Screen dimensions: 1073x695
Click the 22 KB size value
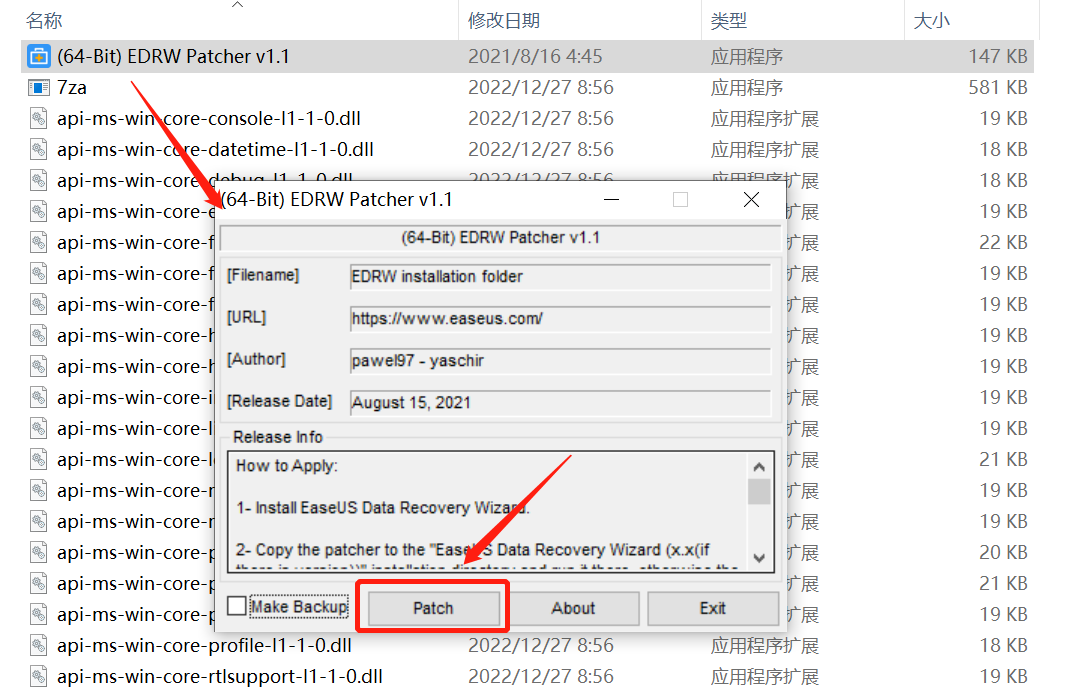pos(1003,242)
